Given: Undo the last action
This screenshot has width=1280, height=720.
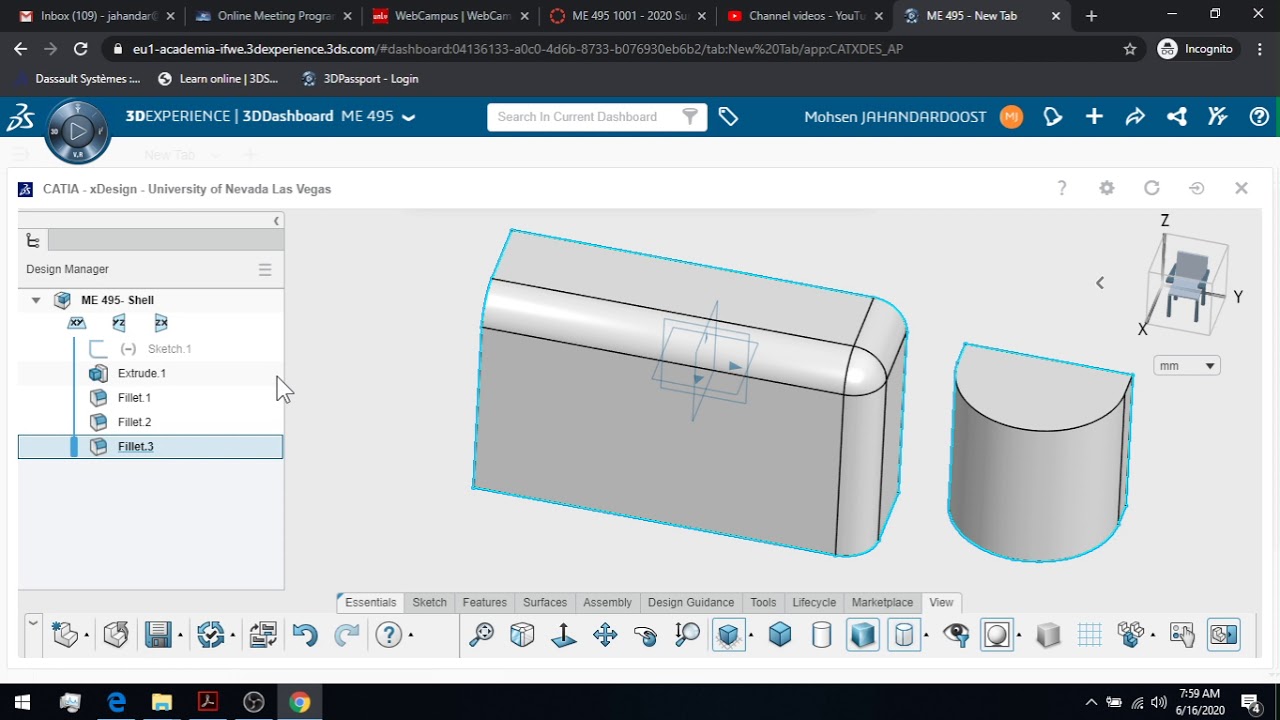Looking at the screenshot, I should (305, 634).
